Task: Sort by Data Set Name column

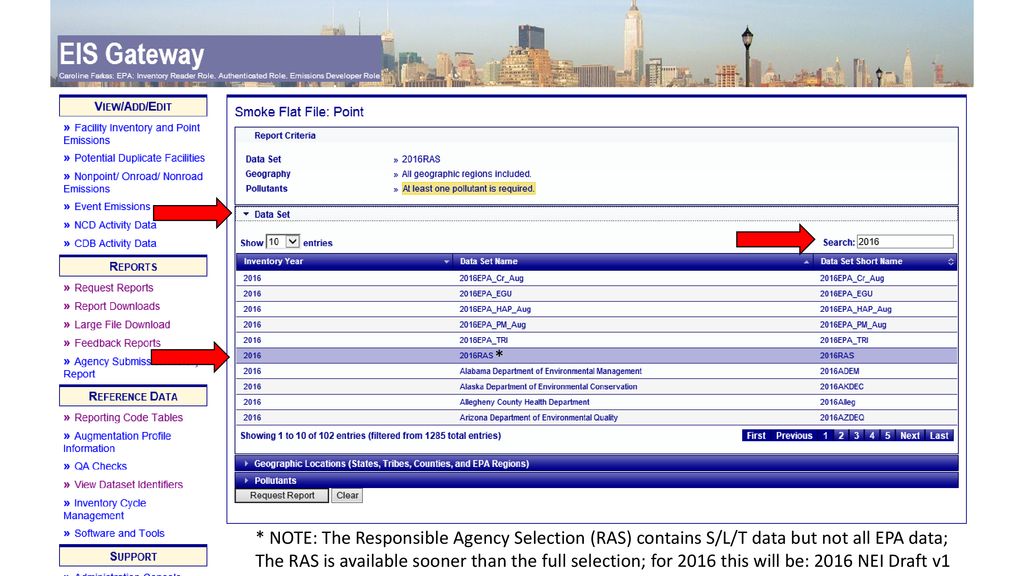Action: tap(633, 261)
